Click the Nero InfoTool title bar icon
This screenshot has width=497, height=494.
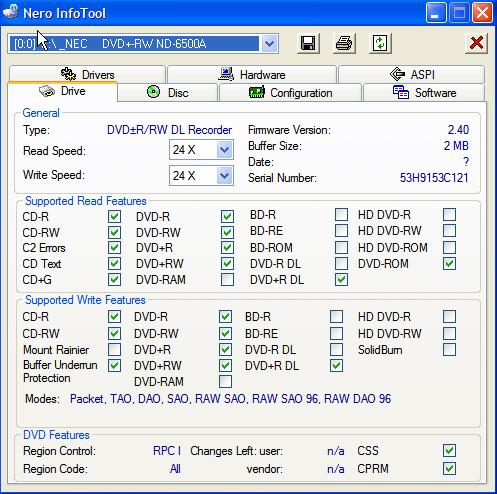click(10, 12)
